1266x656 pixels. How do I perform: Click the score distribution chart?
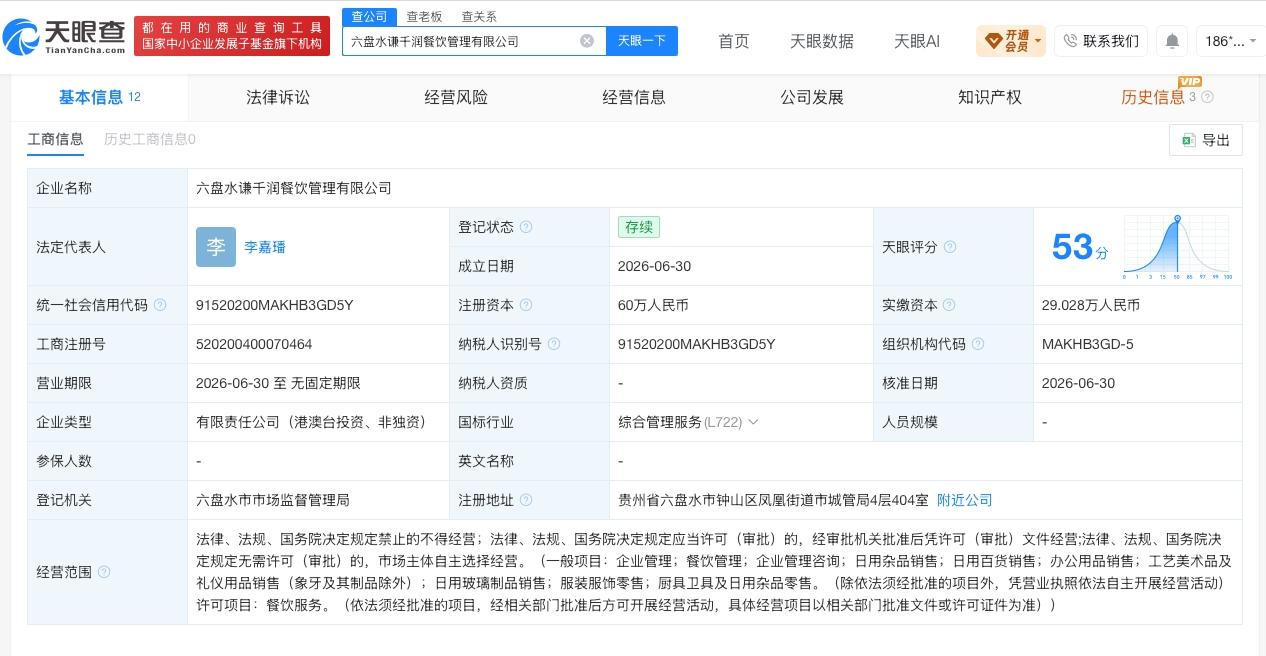1177,247
